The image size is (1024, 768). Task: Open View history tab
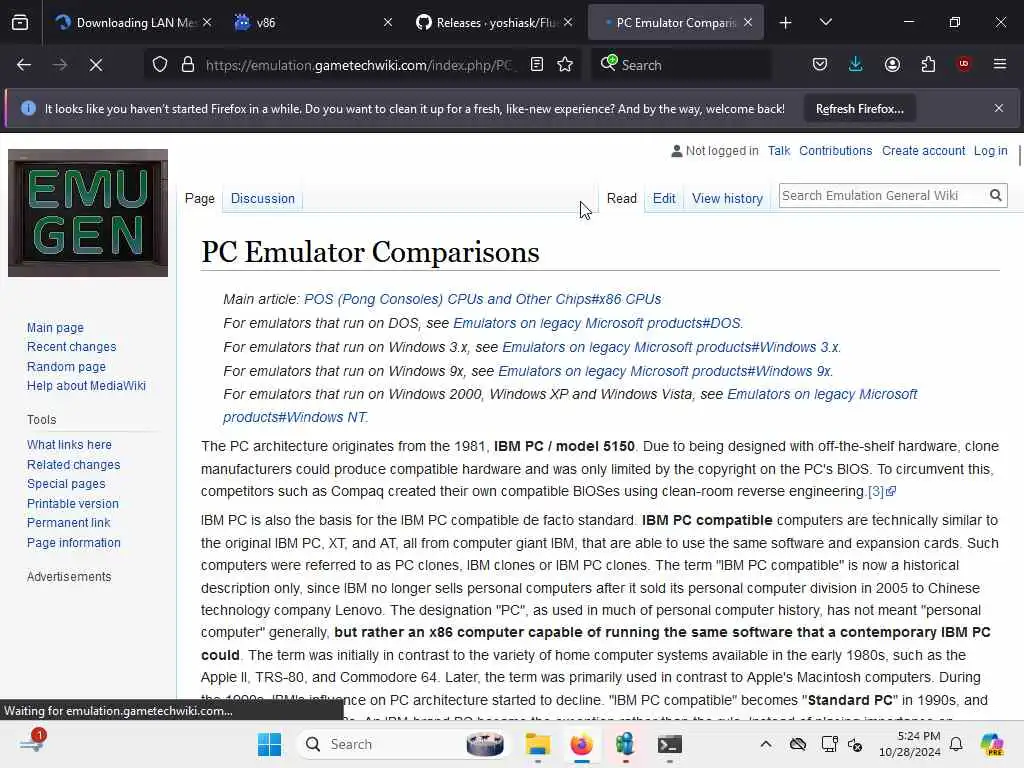728,199
